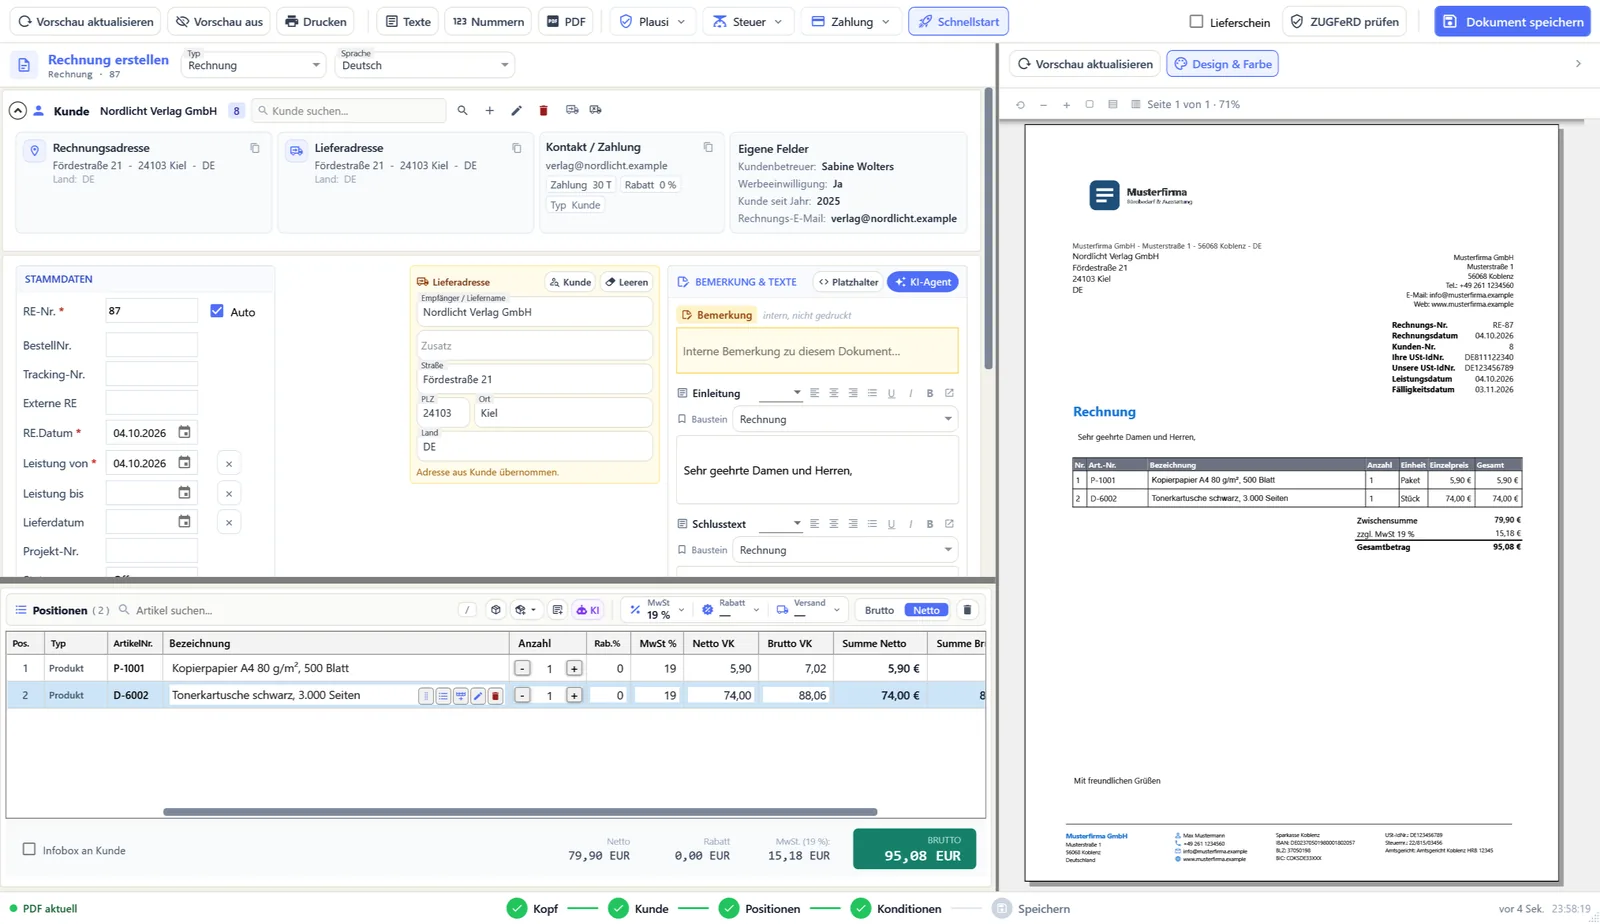Viewport: 1600px width, 924px height.
Task: Decrease quantity of Tonerkartusche with minus
Action: (x=522, y=696)
